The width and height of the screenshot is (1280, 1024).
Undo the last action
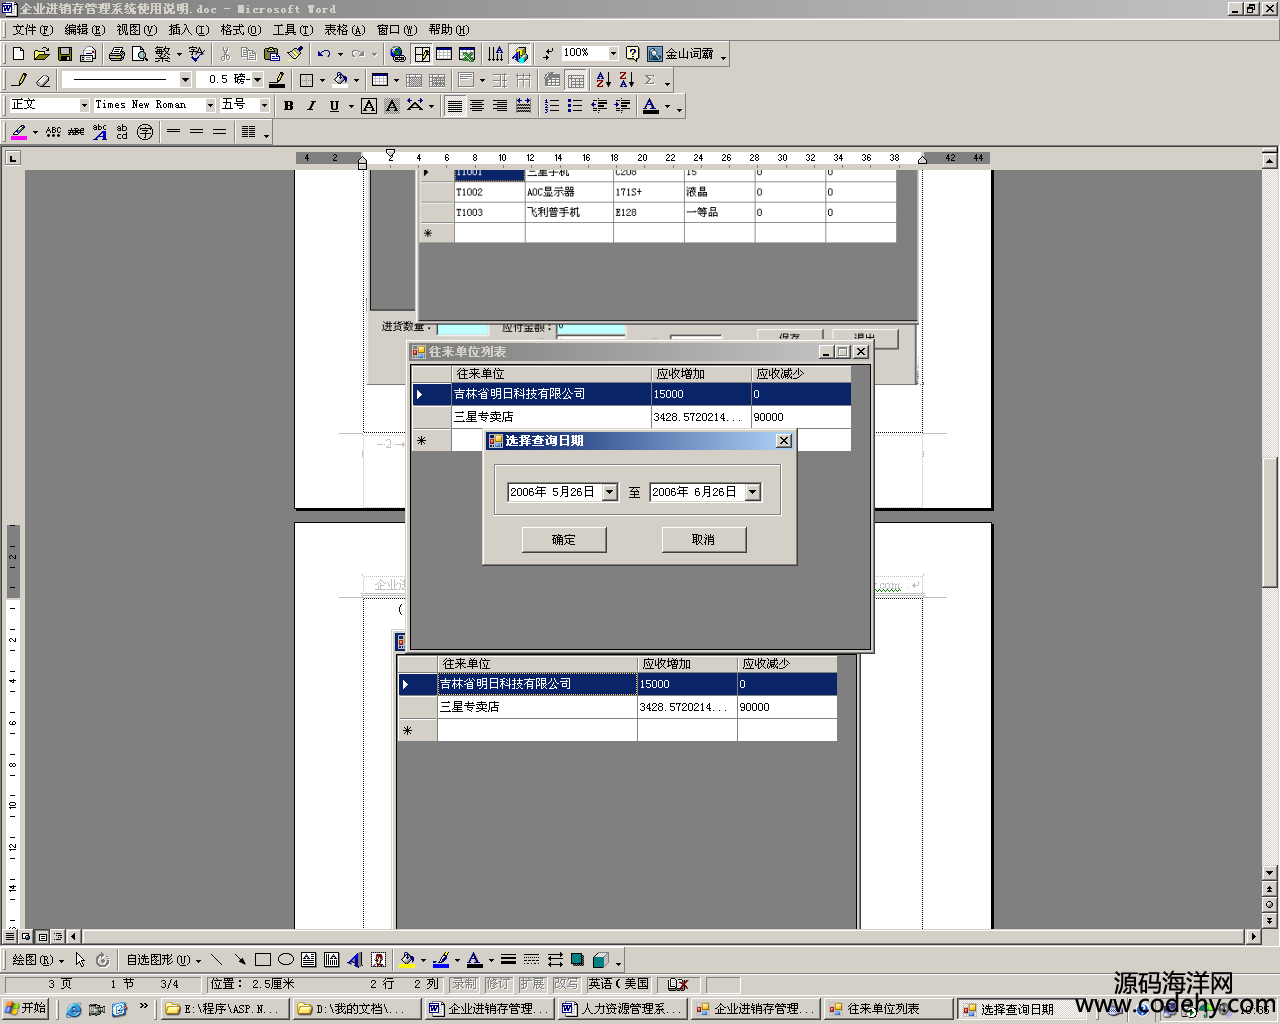[323, 54]
